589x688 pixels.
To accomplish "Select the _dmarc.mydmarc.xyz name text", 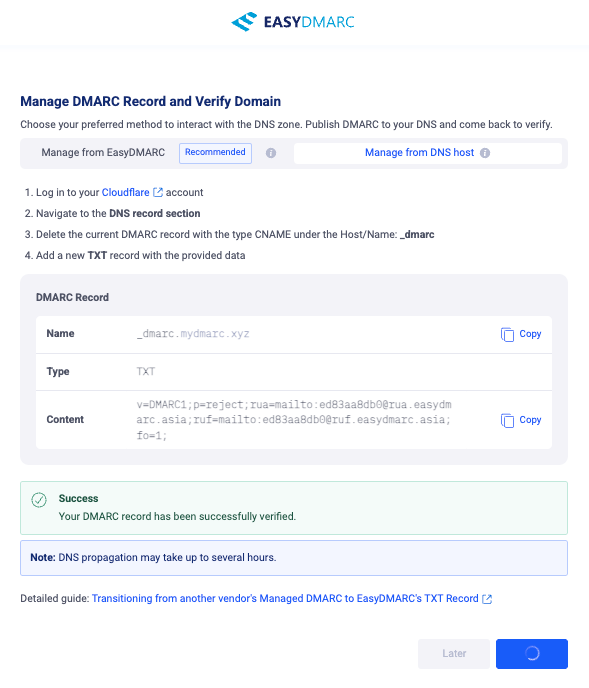I will 193,334.
